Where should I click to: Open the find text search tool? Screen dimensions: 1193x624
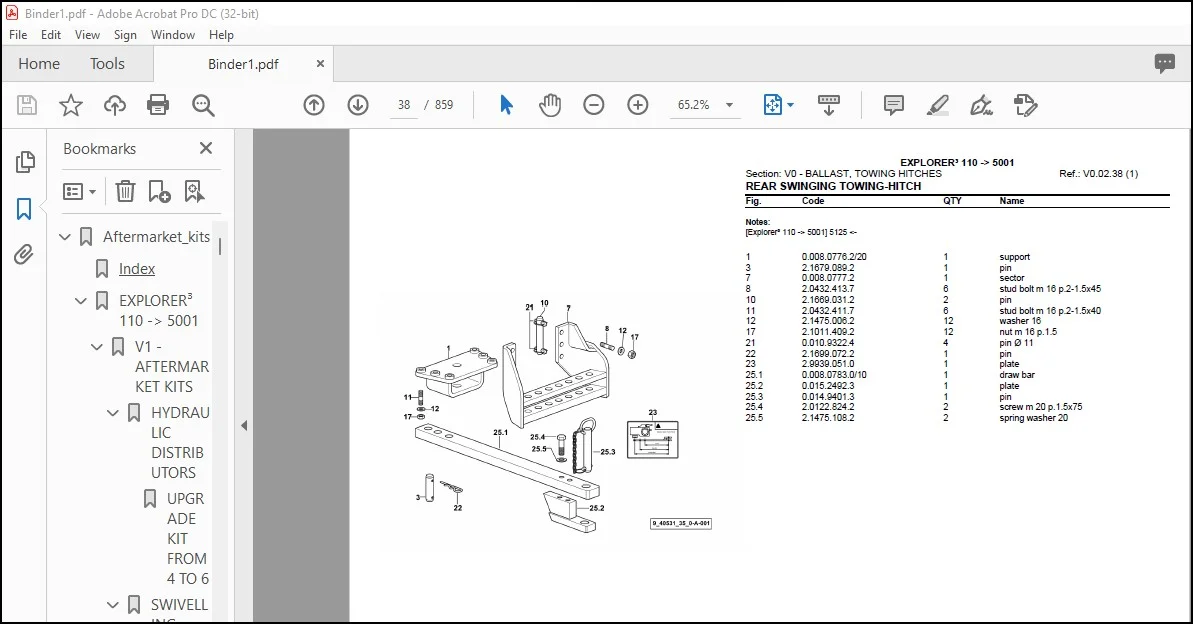203,105
